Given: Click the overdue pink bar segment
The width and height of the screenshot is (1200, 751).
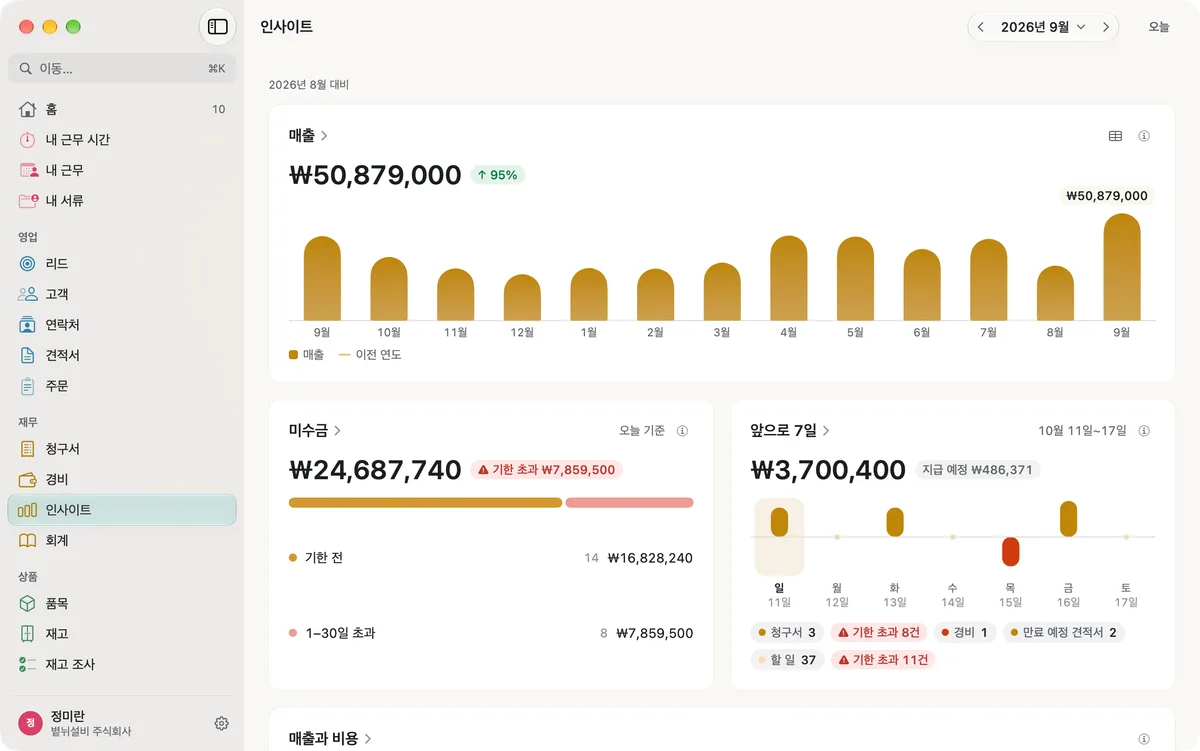Looking at the screenshot, I should [629, 502].
